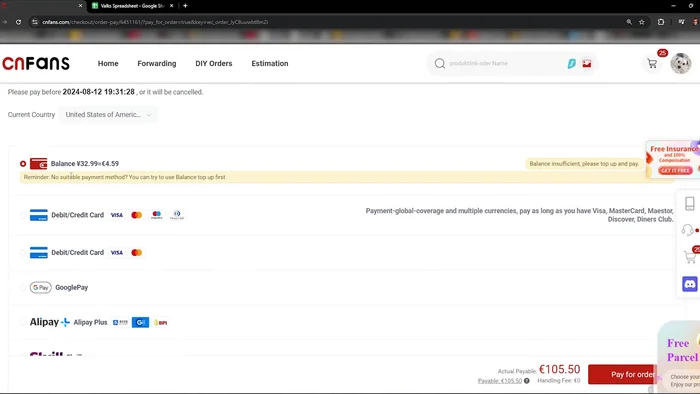
Task: Open a new browser tab
Action: point(185,6)
